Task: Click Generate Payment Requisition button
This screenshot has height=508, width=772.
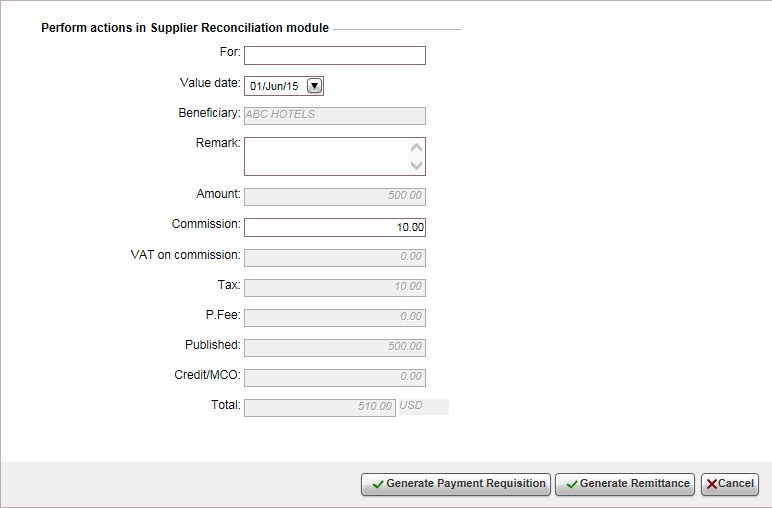Action: tap(456, 484)
